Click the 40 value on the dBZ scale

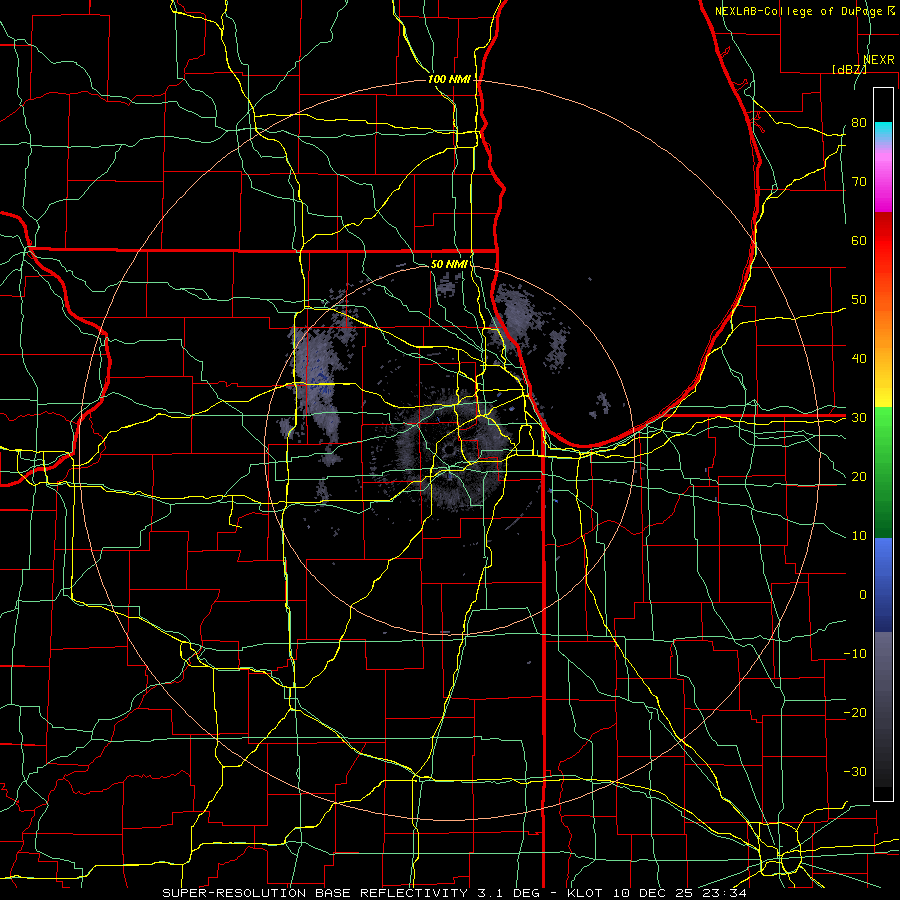[x=859, y=359]
